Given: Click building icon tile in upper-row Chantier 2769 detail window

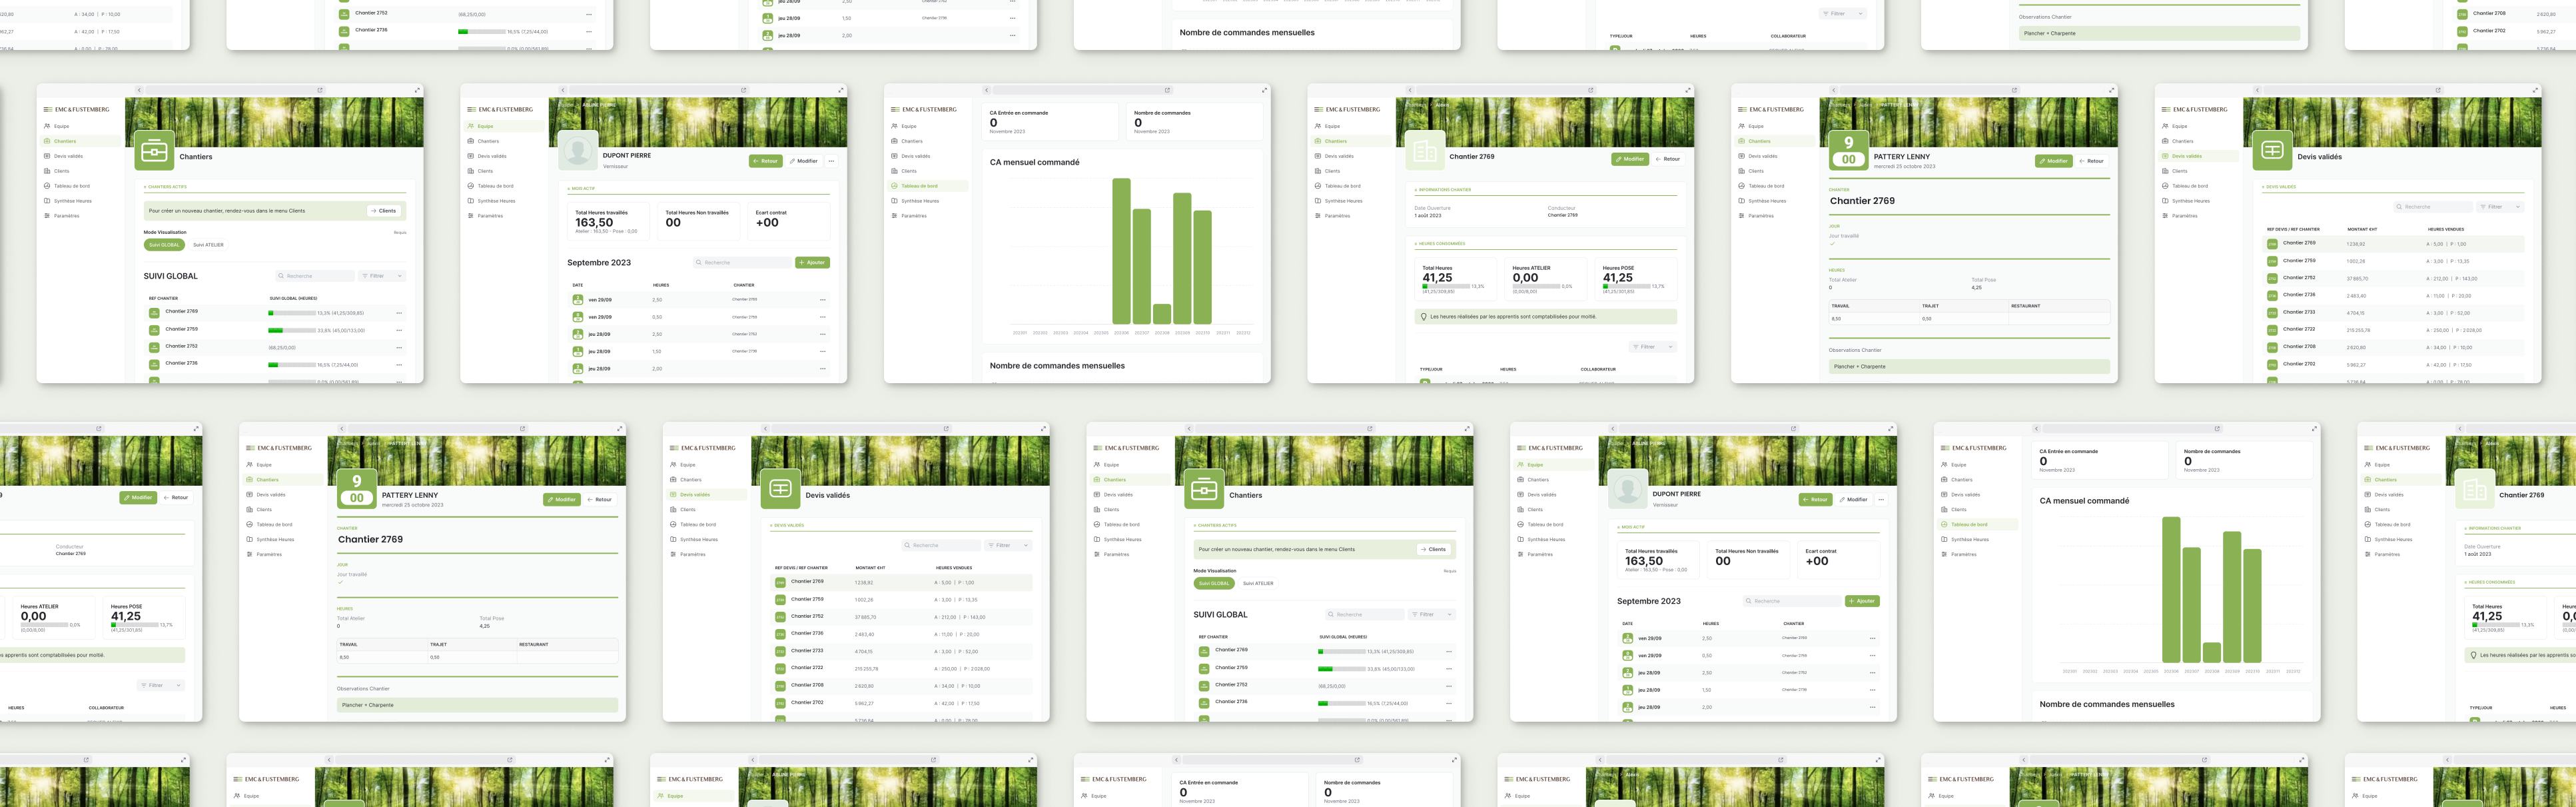Looking at the screenshot, I should (x=1425, y=151).
